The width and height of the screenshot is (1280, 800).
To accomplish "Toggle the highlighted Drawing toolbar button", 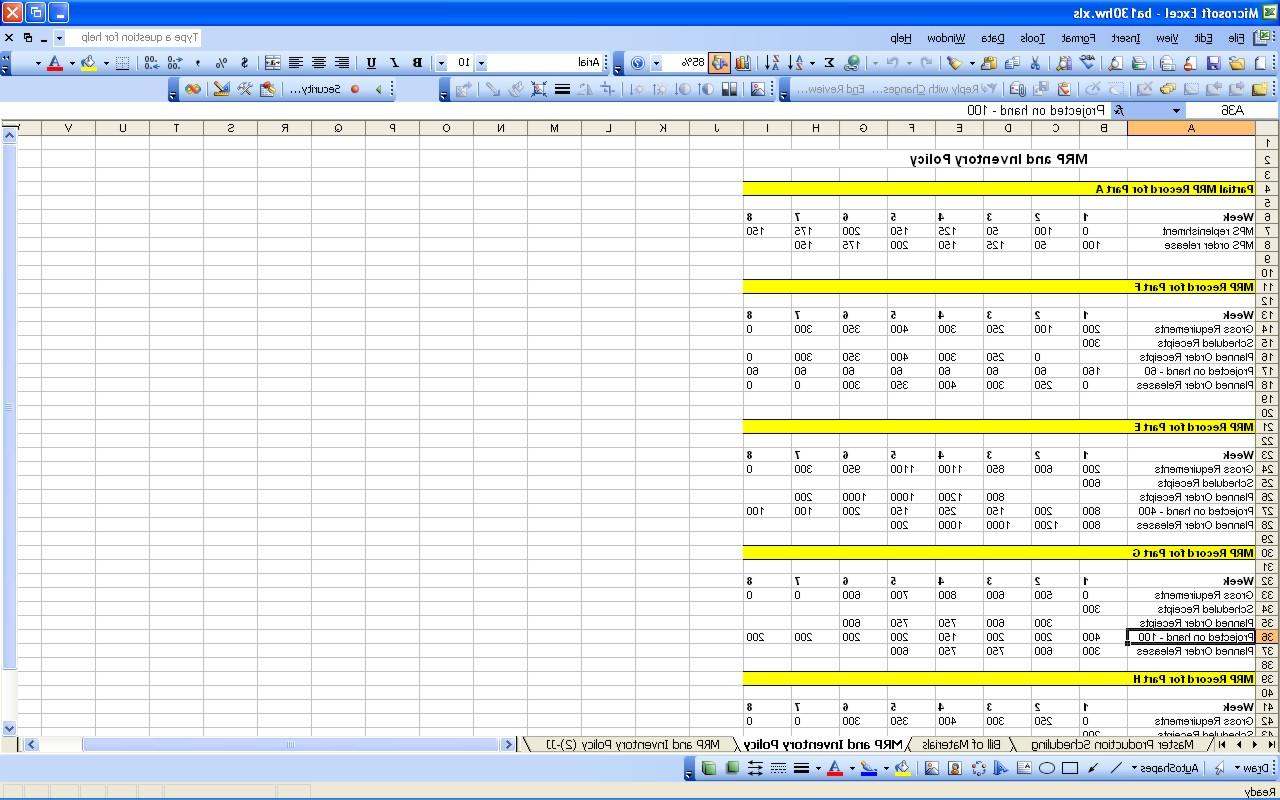I will tap(720, 62).
